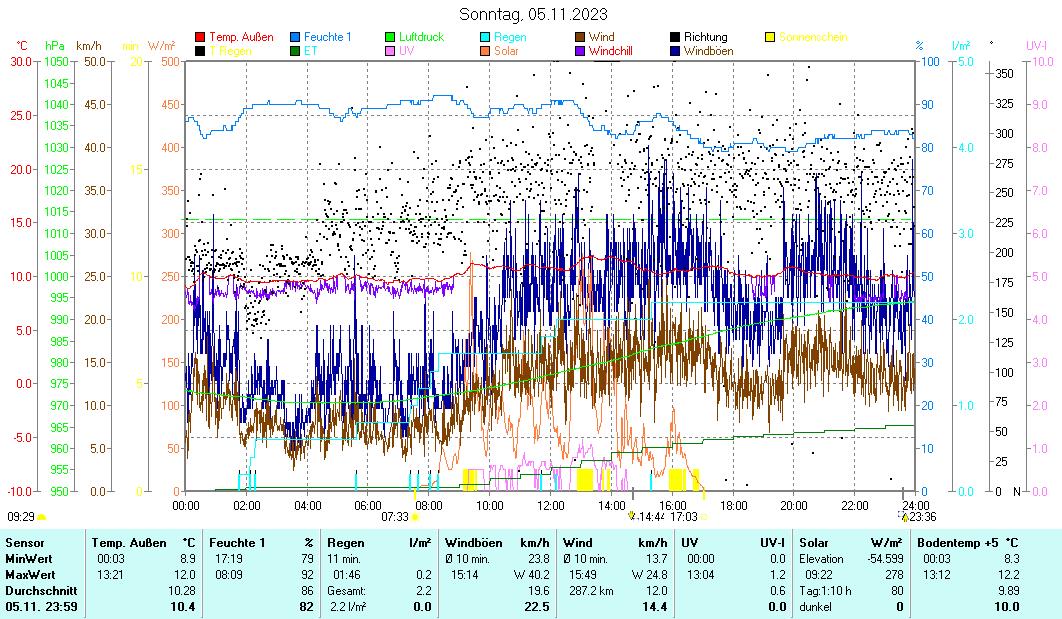Click the yellow Sonnenschein legend square
The height and width of the screenshot is (619, 1062).
(771, 37)
